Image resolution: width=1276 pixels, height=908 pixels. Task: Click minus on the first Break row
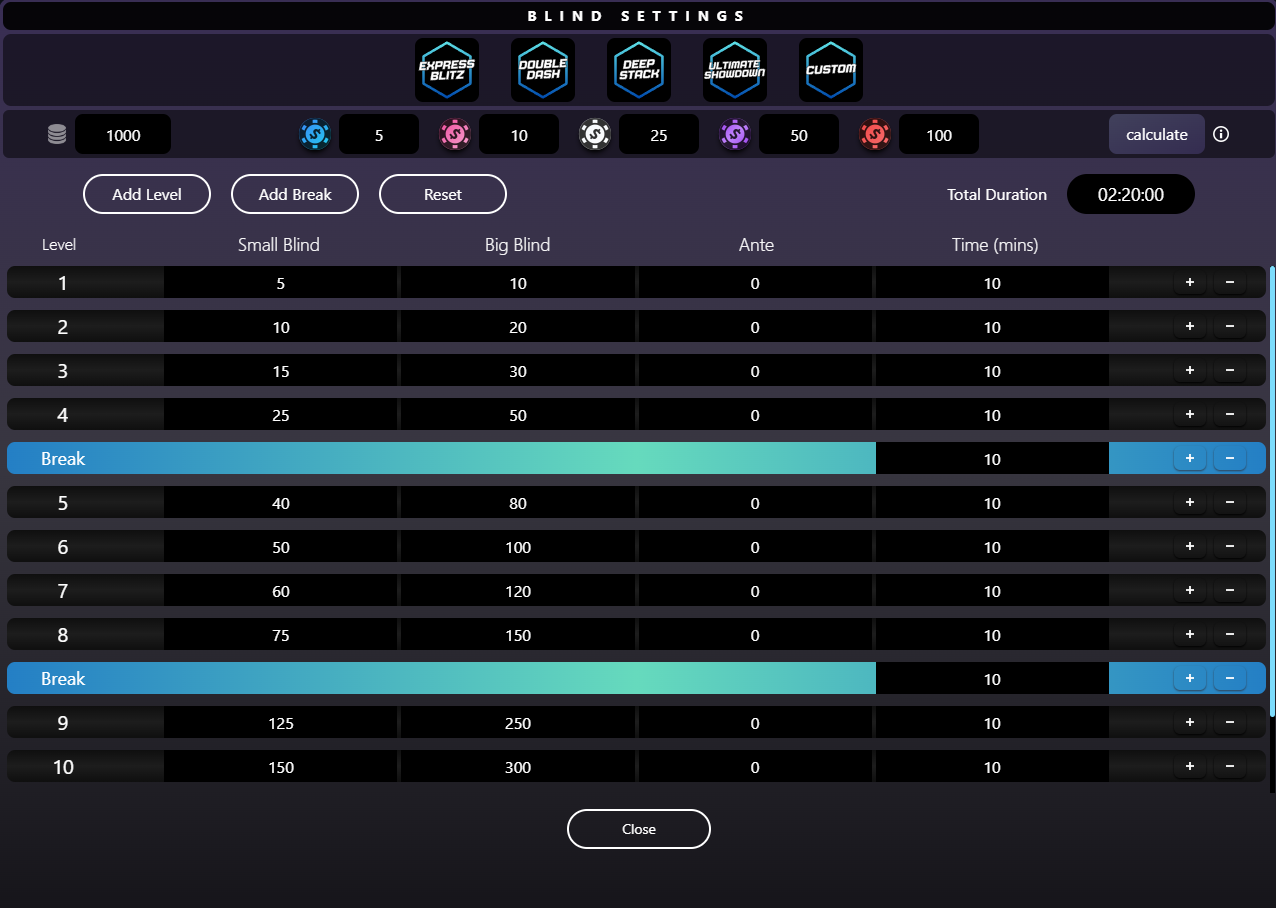tap(1229, 459)
